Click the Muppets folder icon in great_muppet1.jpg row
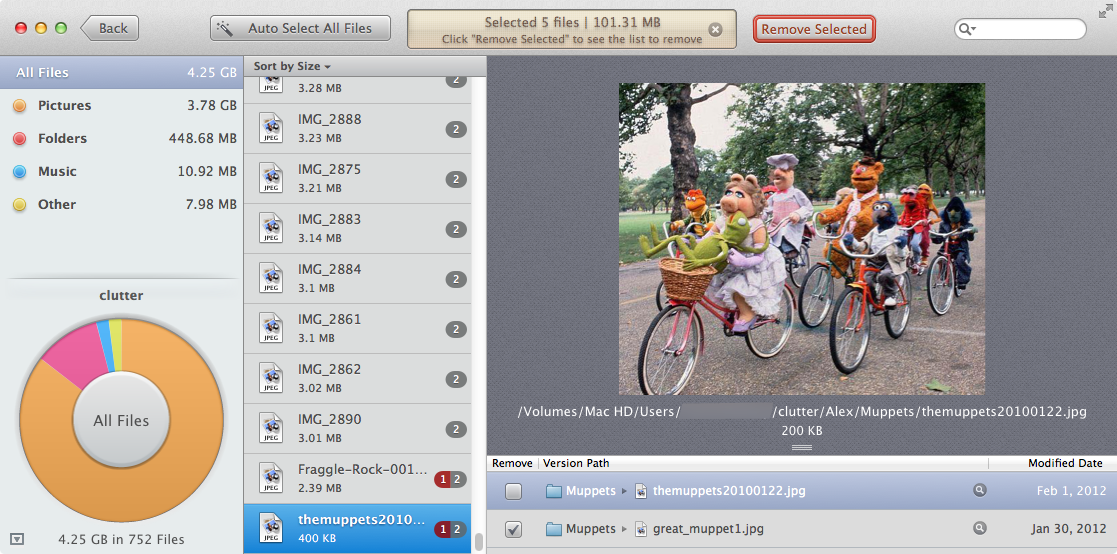 click(554, 528)
